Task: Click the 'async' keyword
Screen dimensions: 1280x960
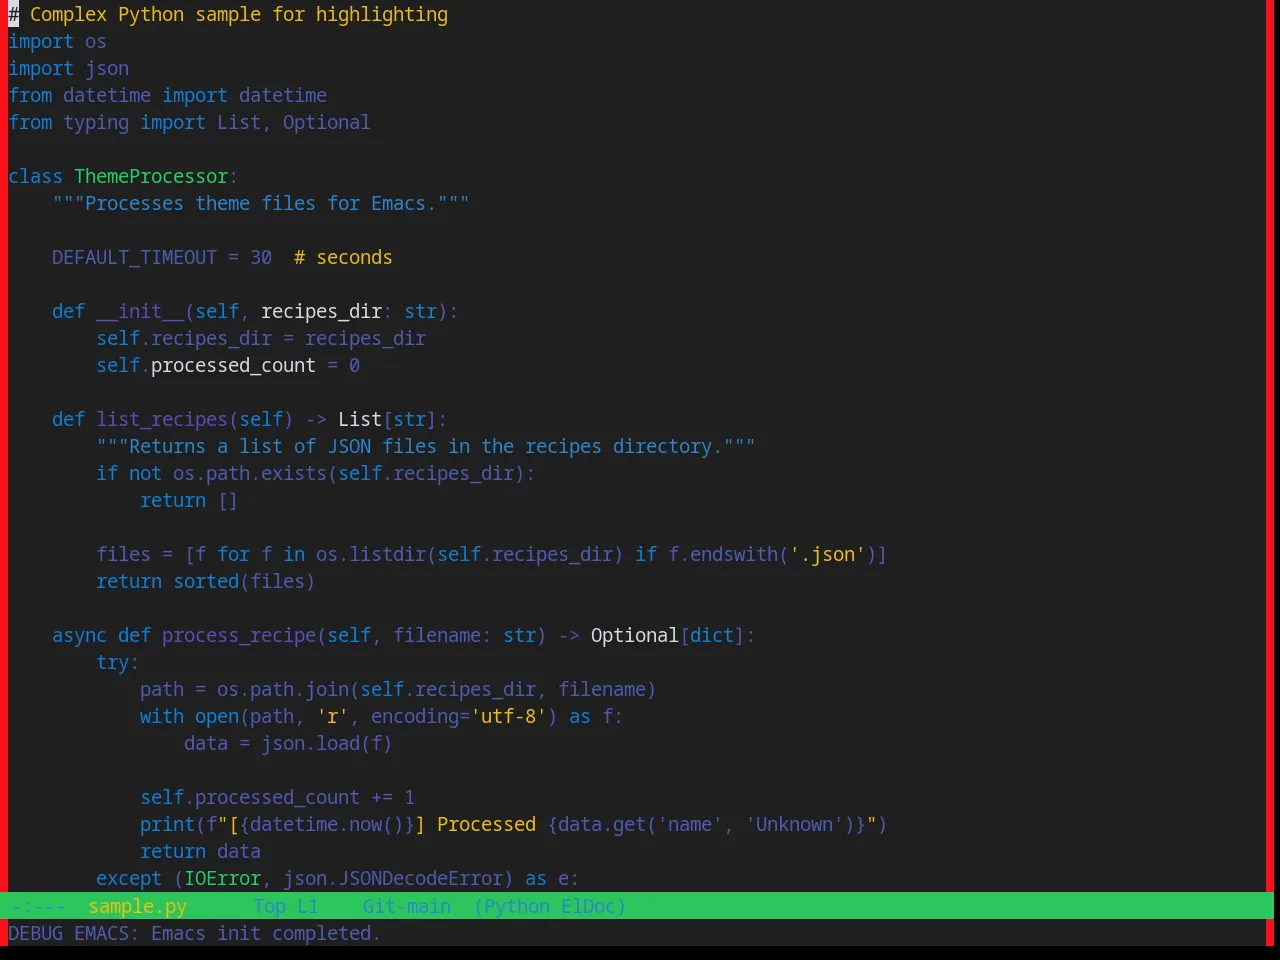Action: point(79,635)
